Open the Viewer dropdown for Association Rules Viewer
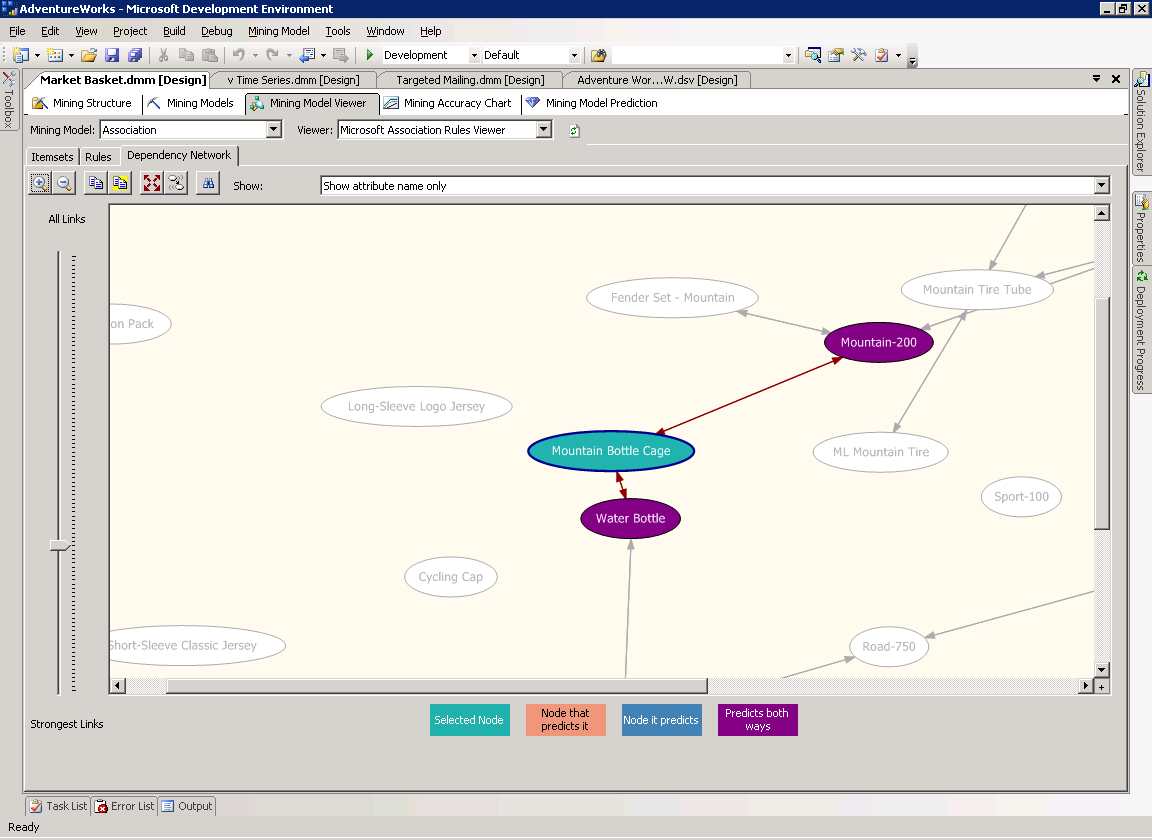 tap(544, 130)
